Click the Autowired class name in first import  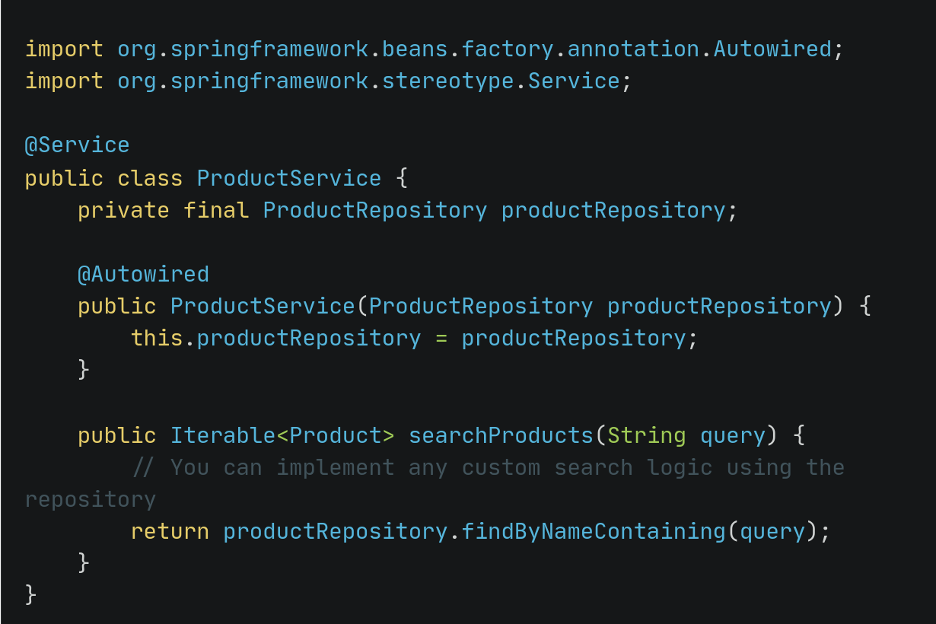[772, 49]
